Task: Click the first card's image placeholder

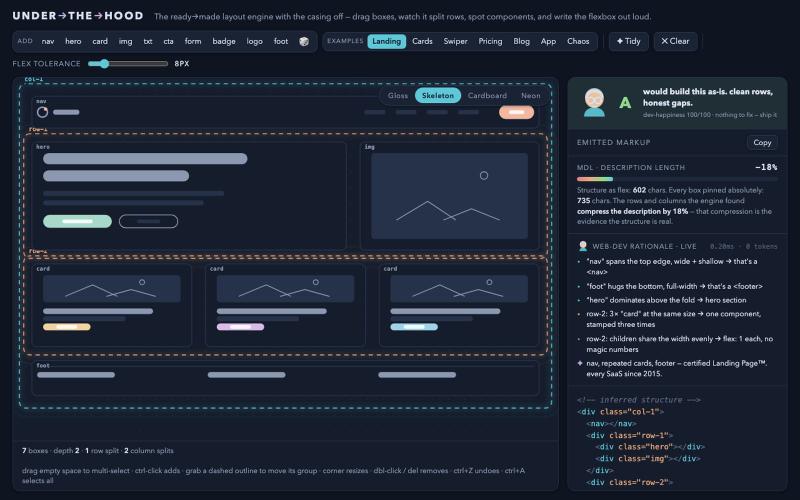Action: (x=112, y=289)
